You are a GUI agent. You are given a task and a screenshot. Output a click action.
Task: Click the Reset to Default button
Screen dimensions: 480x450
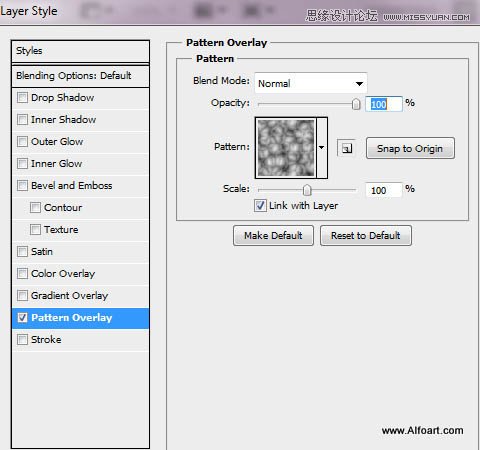point(366,236)
